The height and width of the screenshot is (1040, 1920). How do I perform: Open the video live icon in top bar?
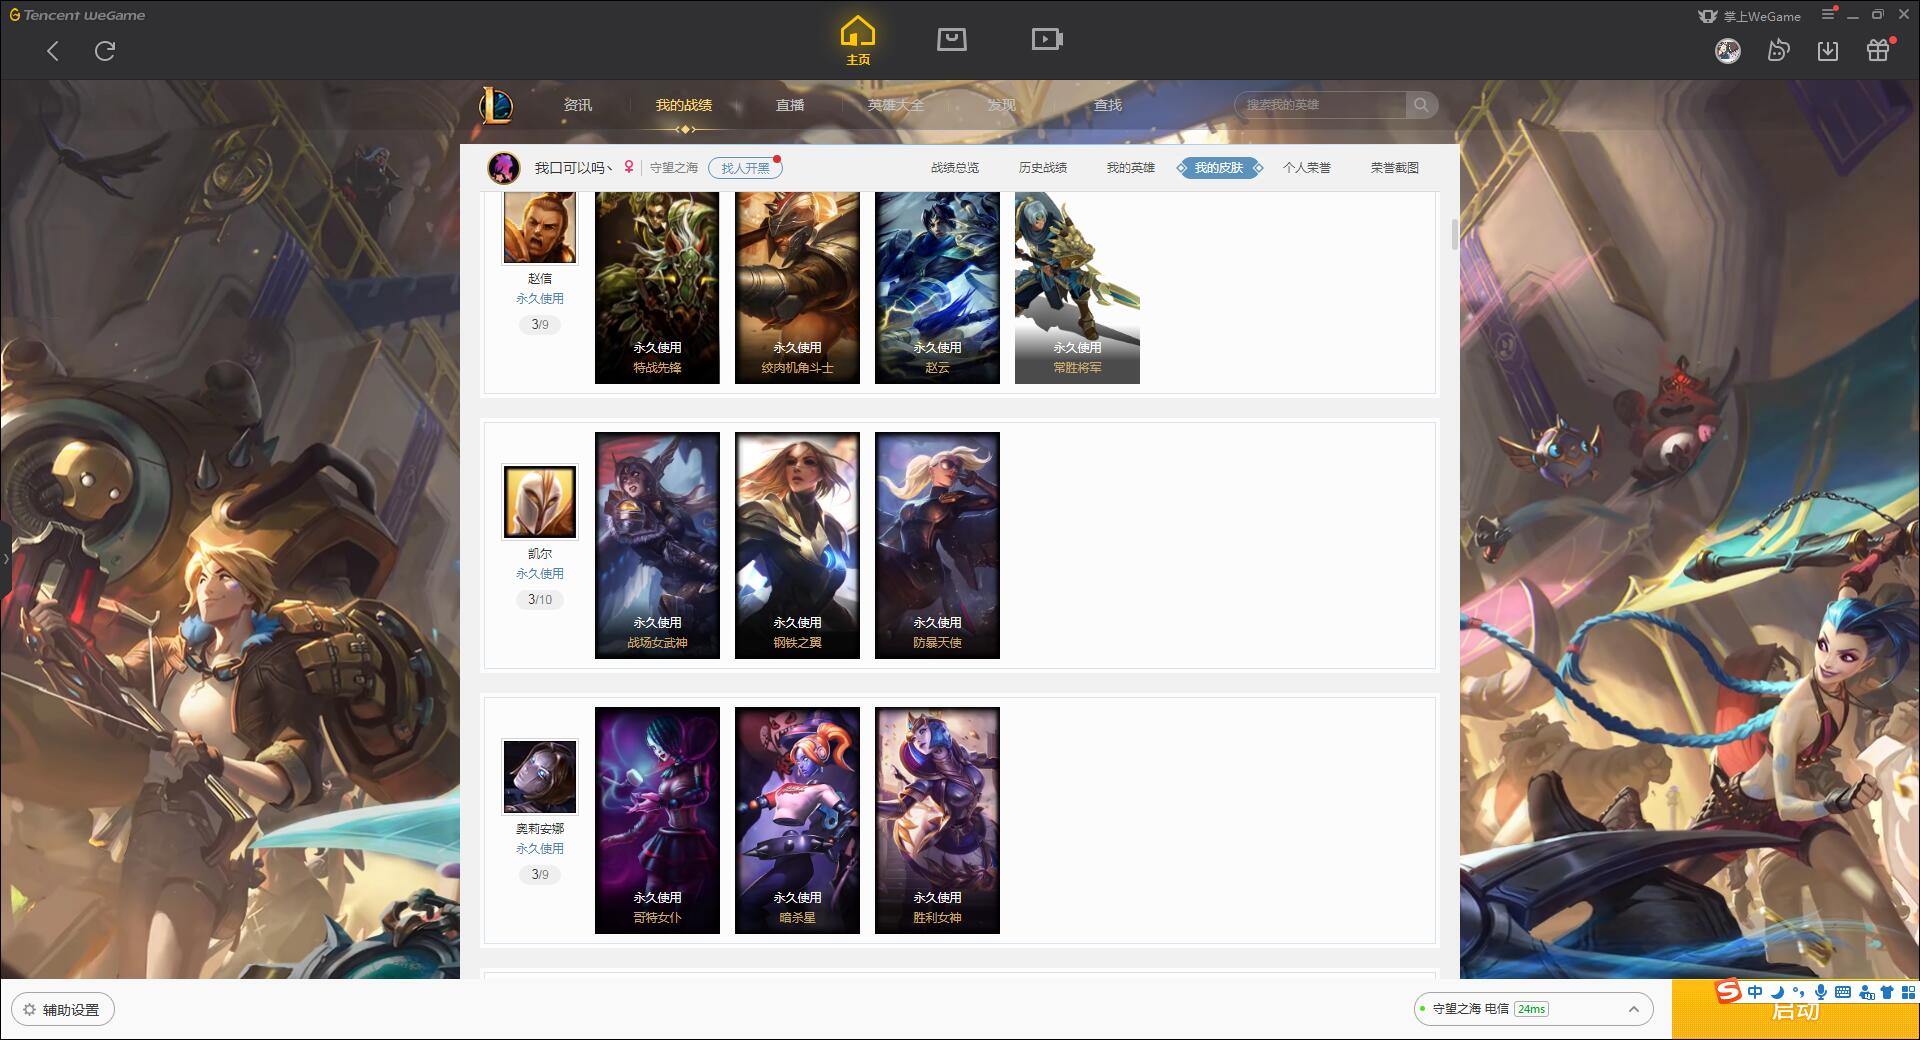coord(1047,39)
